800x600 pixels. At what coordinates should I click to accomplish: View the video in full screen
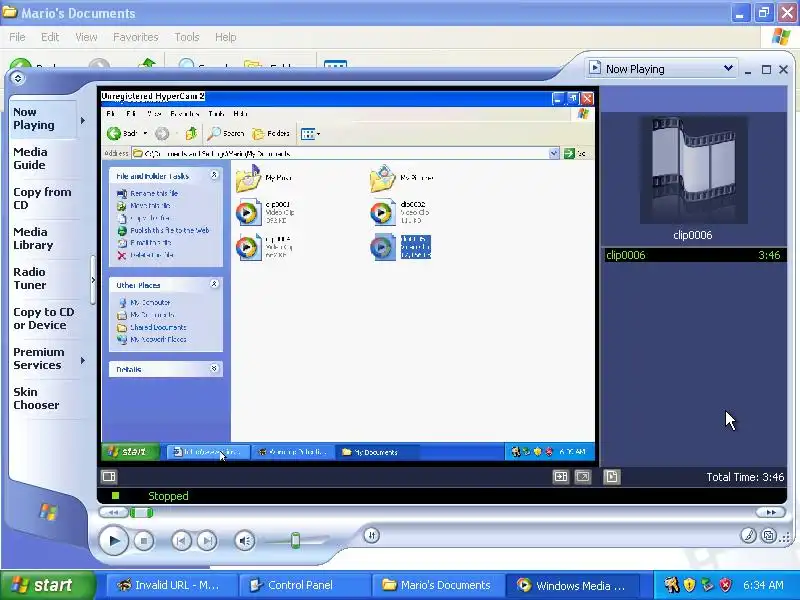[583, 477]
